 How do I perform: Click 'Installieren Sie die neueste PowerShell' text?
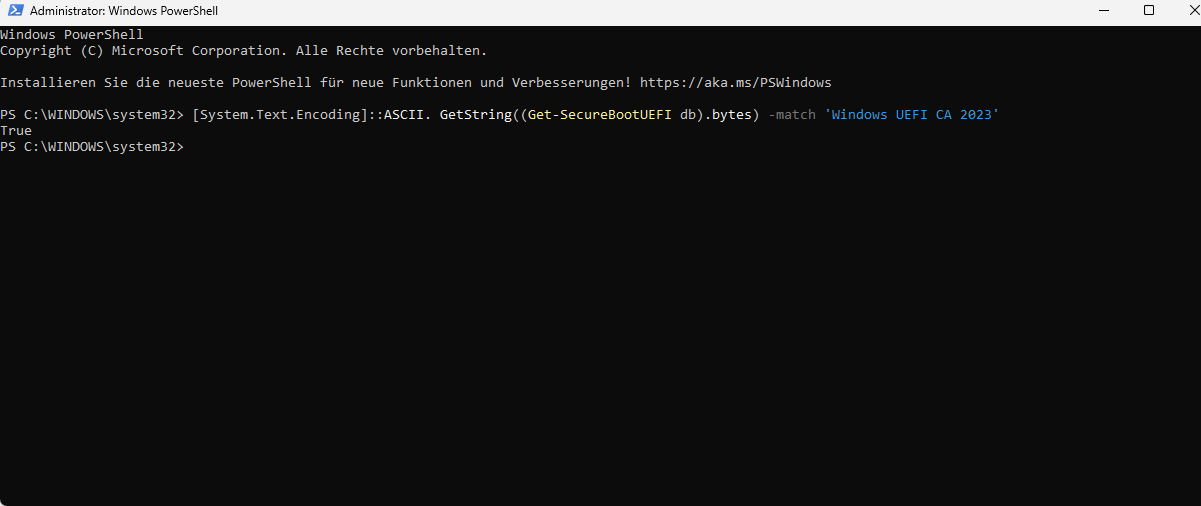tap(156, 82)
